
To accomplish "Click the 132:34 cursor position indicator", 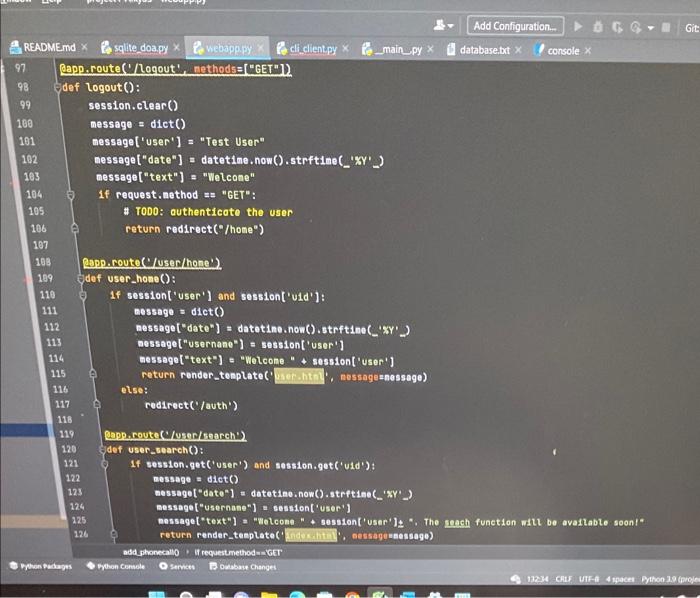I will click(538, 579).
